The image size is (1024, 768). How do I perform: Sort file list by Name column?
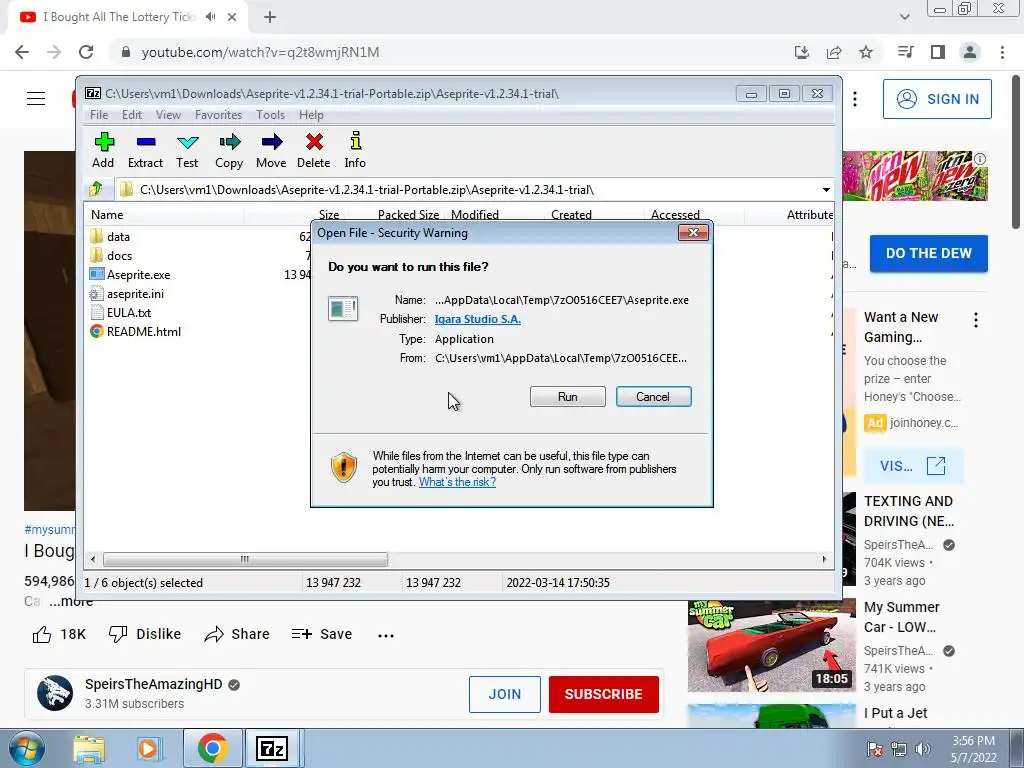coord(107,214)
